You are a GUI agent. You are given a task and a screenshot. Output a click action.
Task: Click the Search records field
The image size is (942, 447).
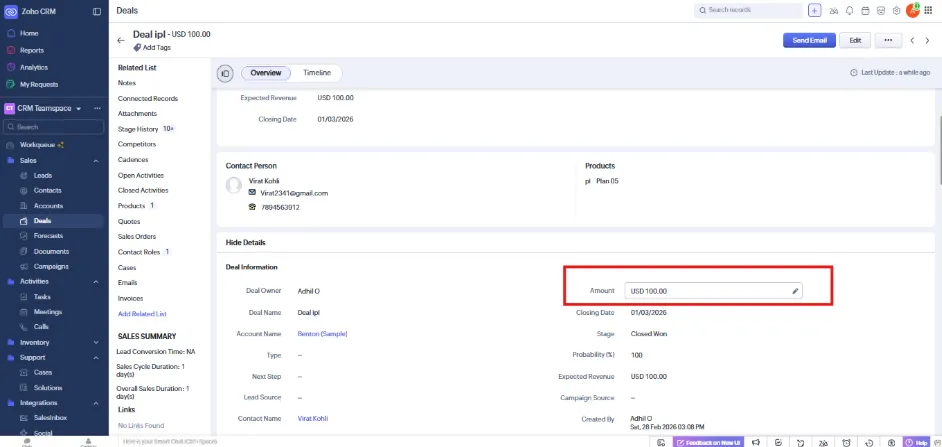pos(748,10)
